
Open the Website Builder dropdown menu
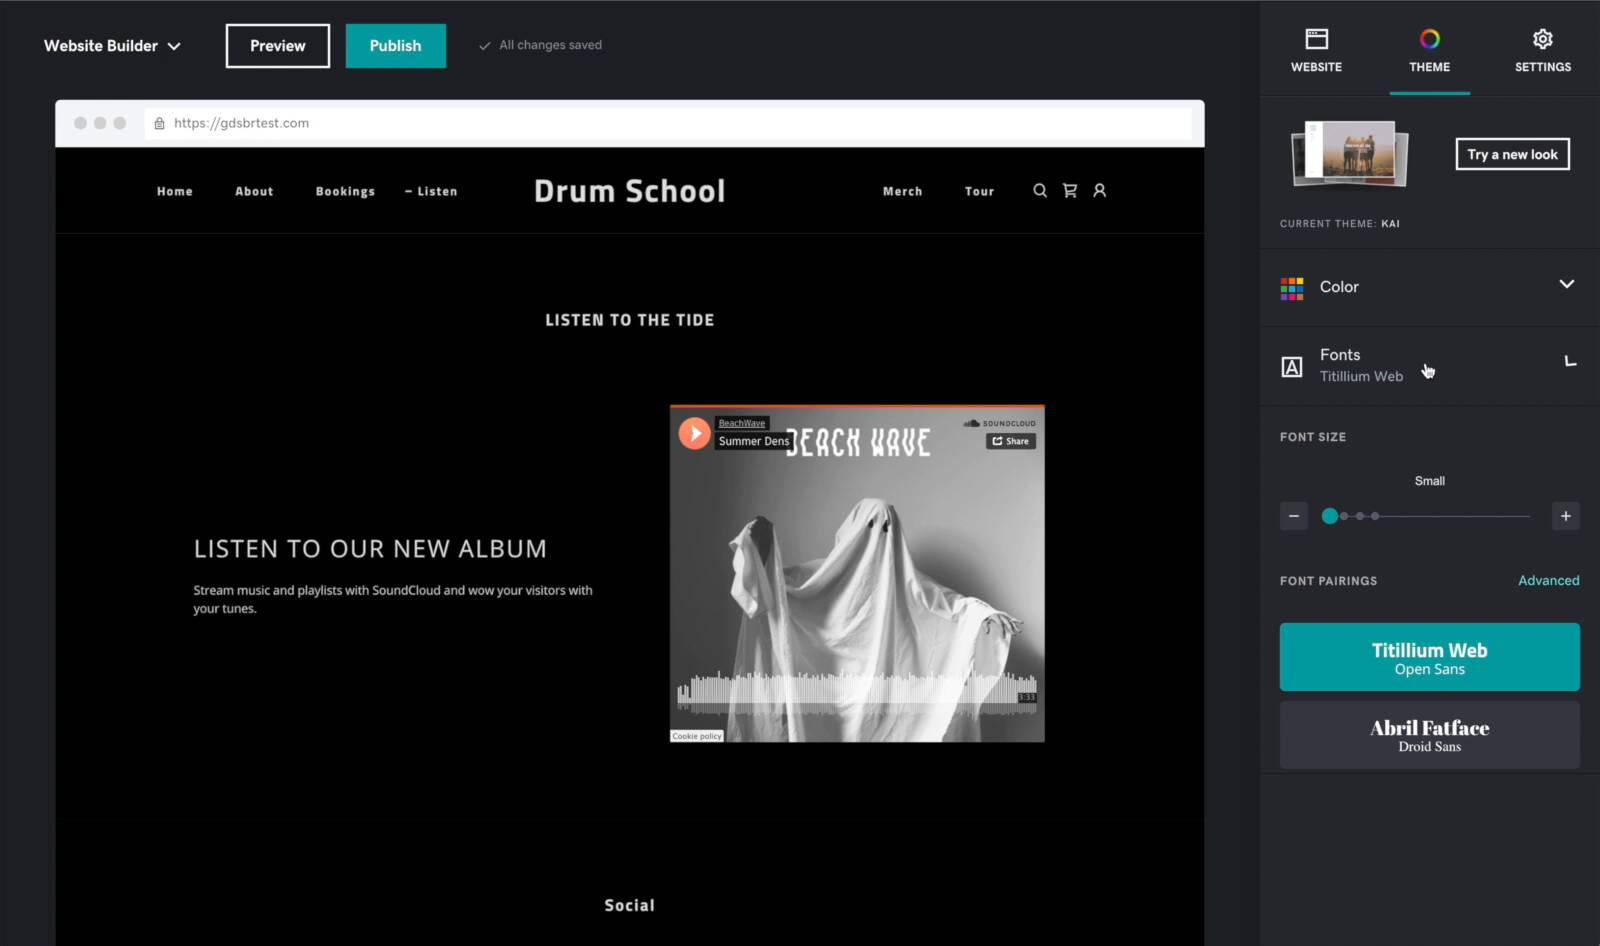pyautogui.click(x=112, y=46)
